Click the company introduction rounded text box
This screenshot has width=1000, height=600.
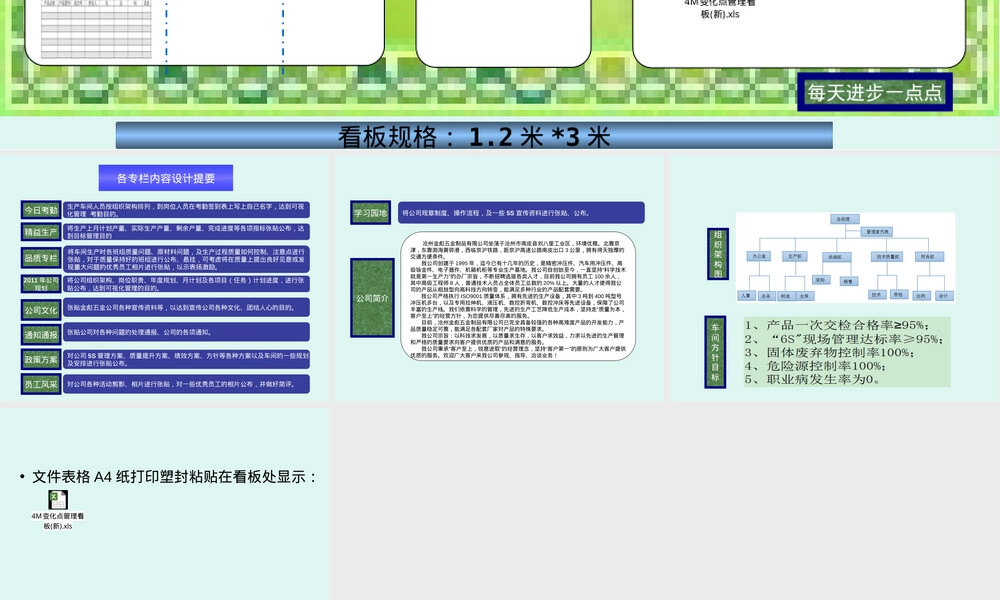tap(518, 296)
